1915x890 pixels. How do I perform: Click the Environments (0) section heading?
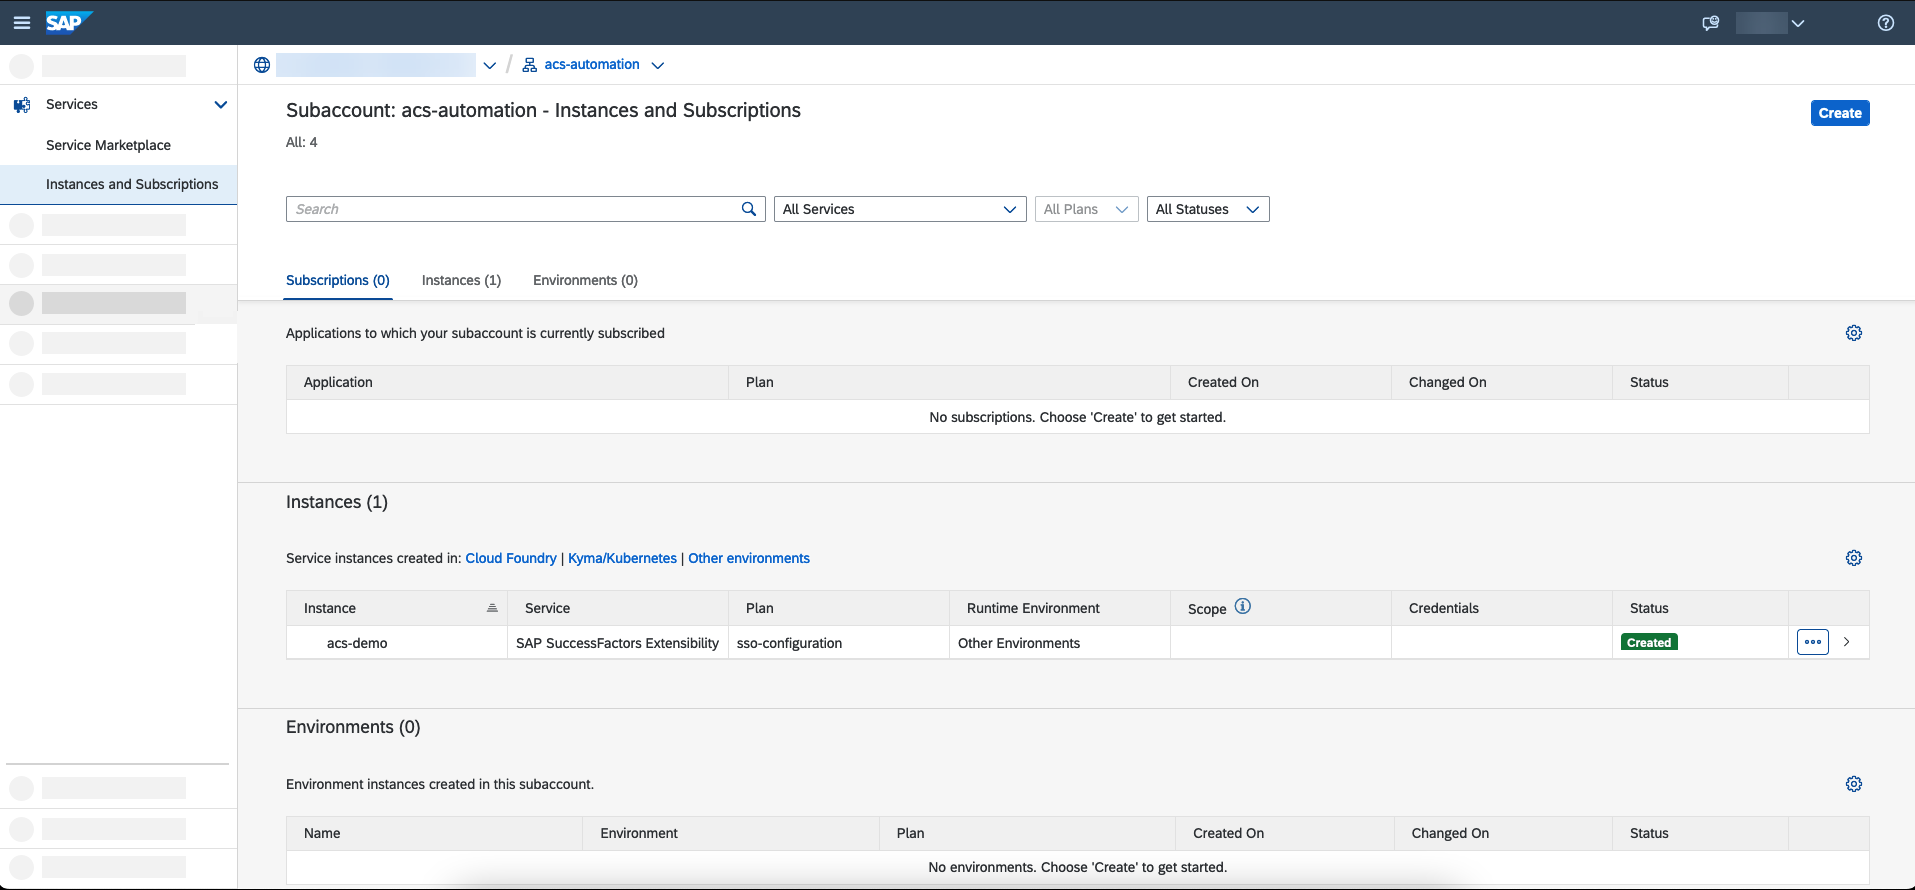pos(353,727)
